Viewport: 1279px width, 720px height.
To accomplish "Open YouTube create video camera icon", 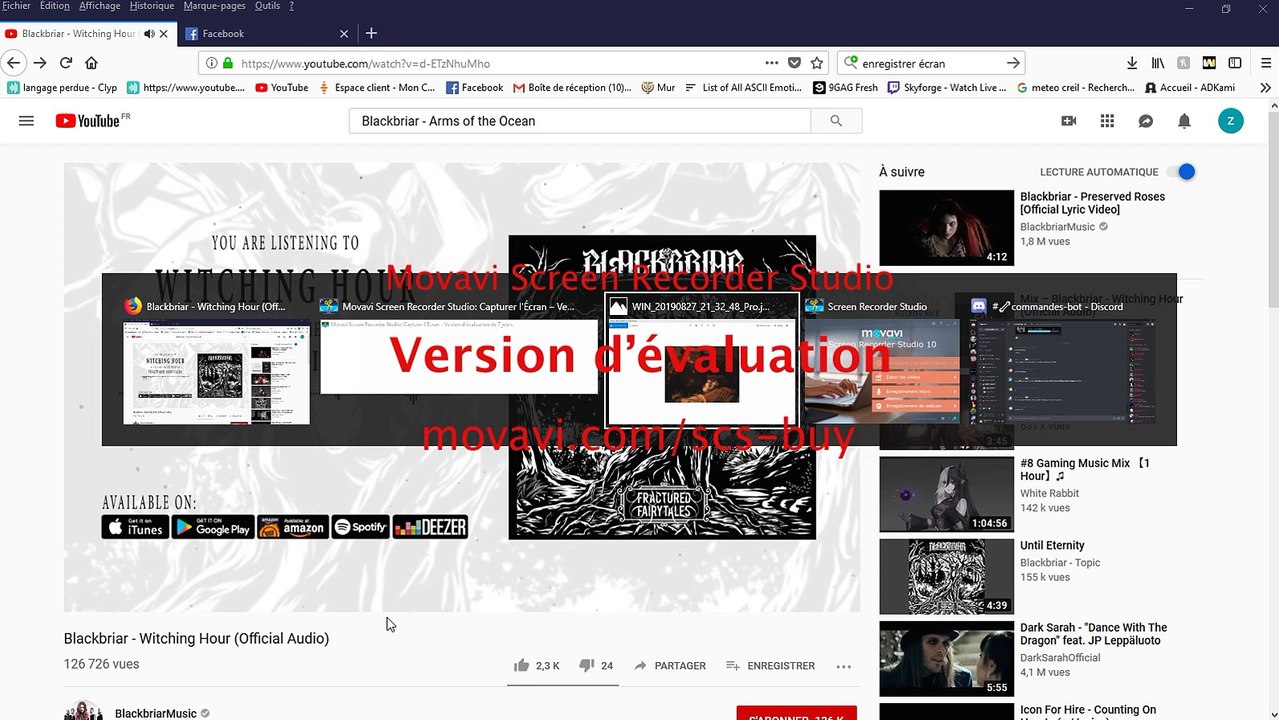I will [x=1069, y=121].
